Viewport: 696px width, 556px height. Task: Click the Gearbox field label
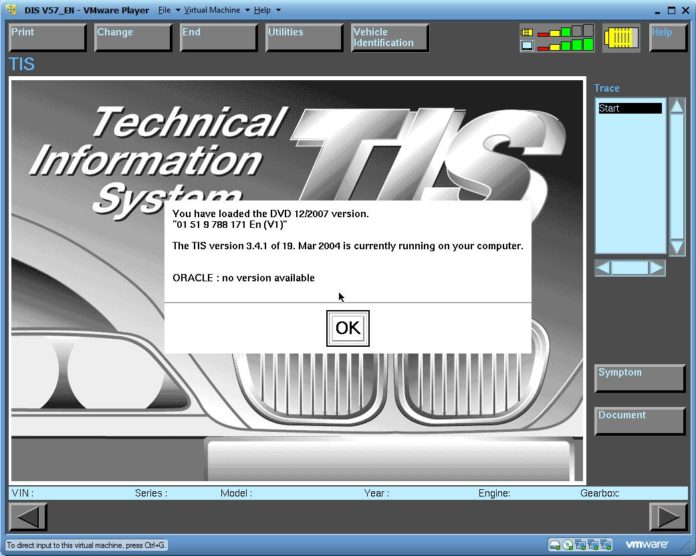point(599,493)
